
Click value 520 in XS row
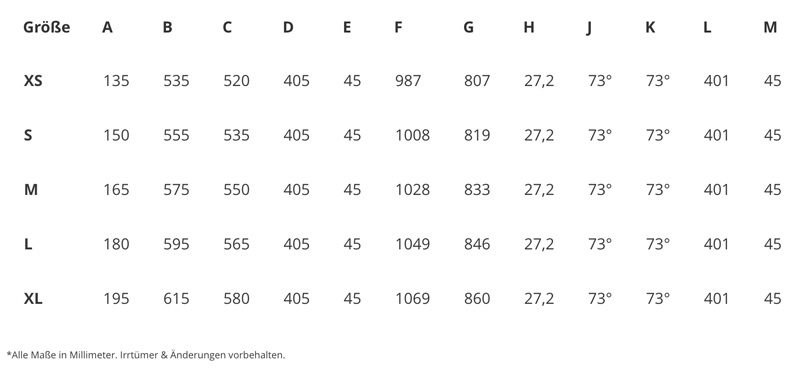point(236,81)
